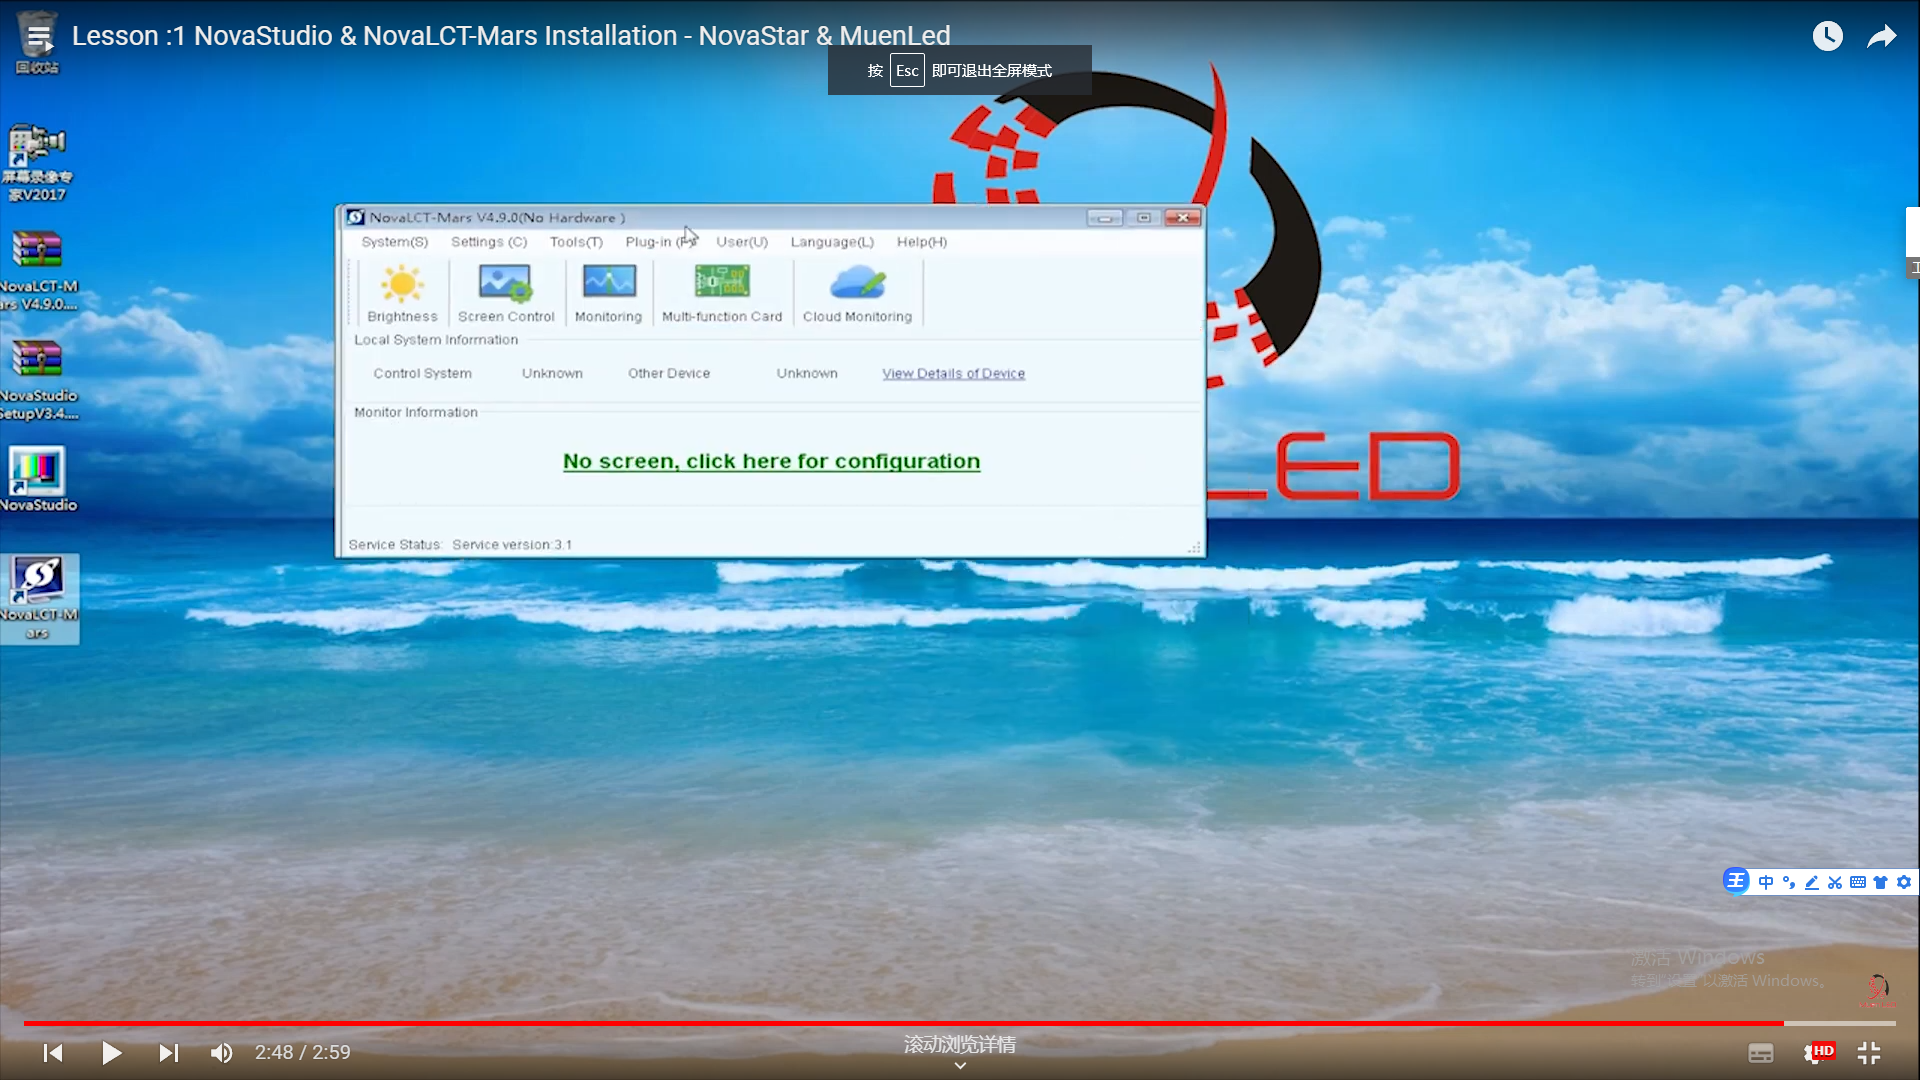This screenshot has width=1920, height=1080.
Task: Open the Screen Control tool
Action: [506, 294]
